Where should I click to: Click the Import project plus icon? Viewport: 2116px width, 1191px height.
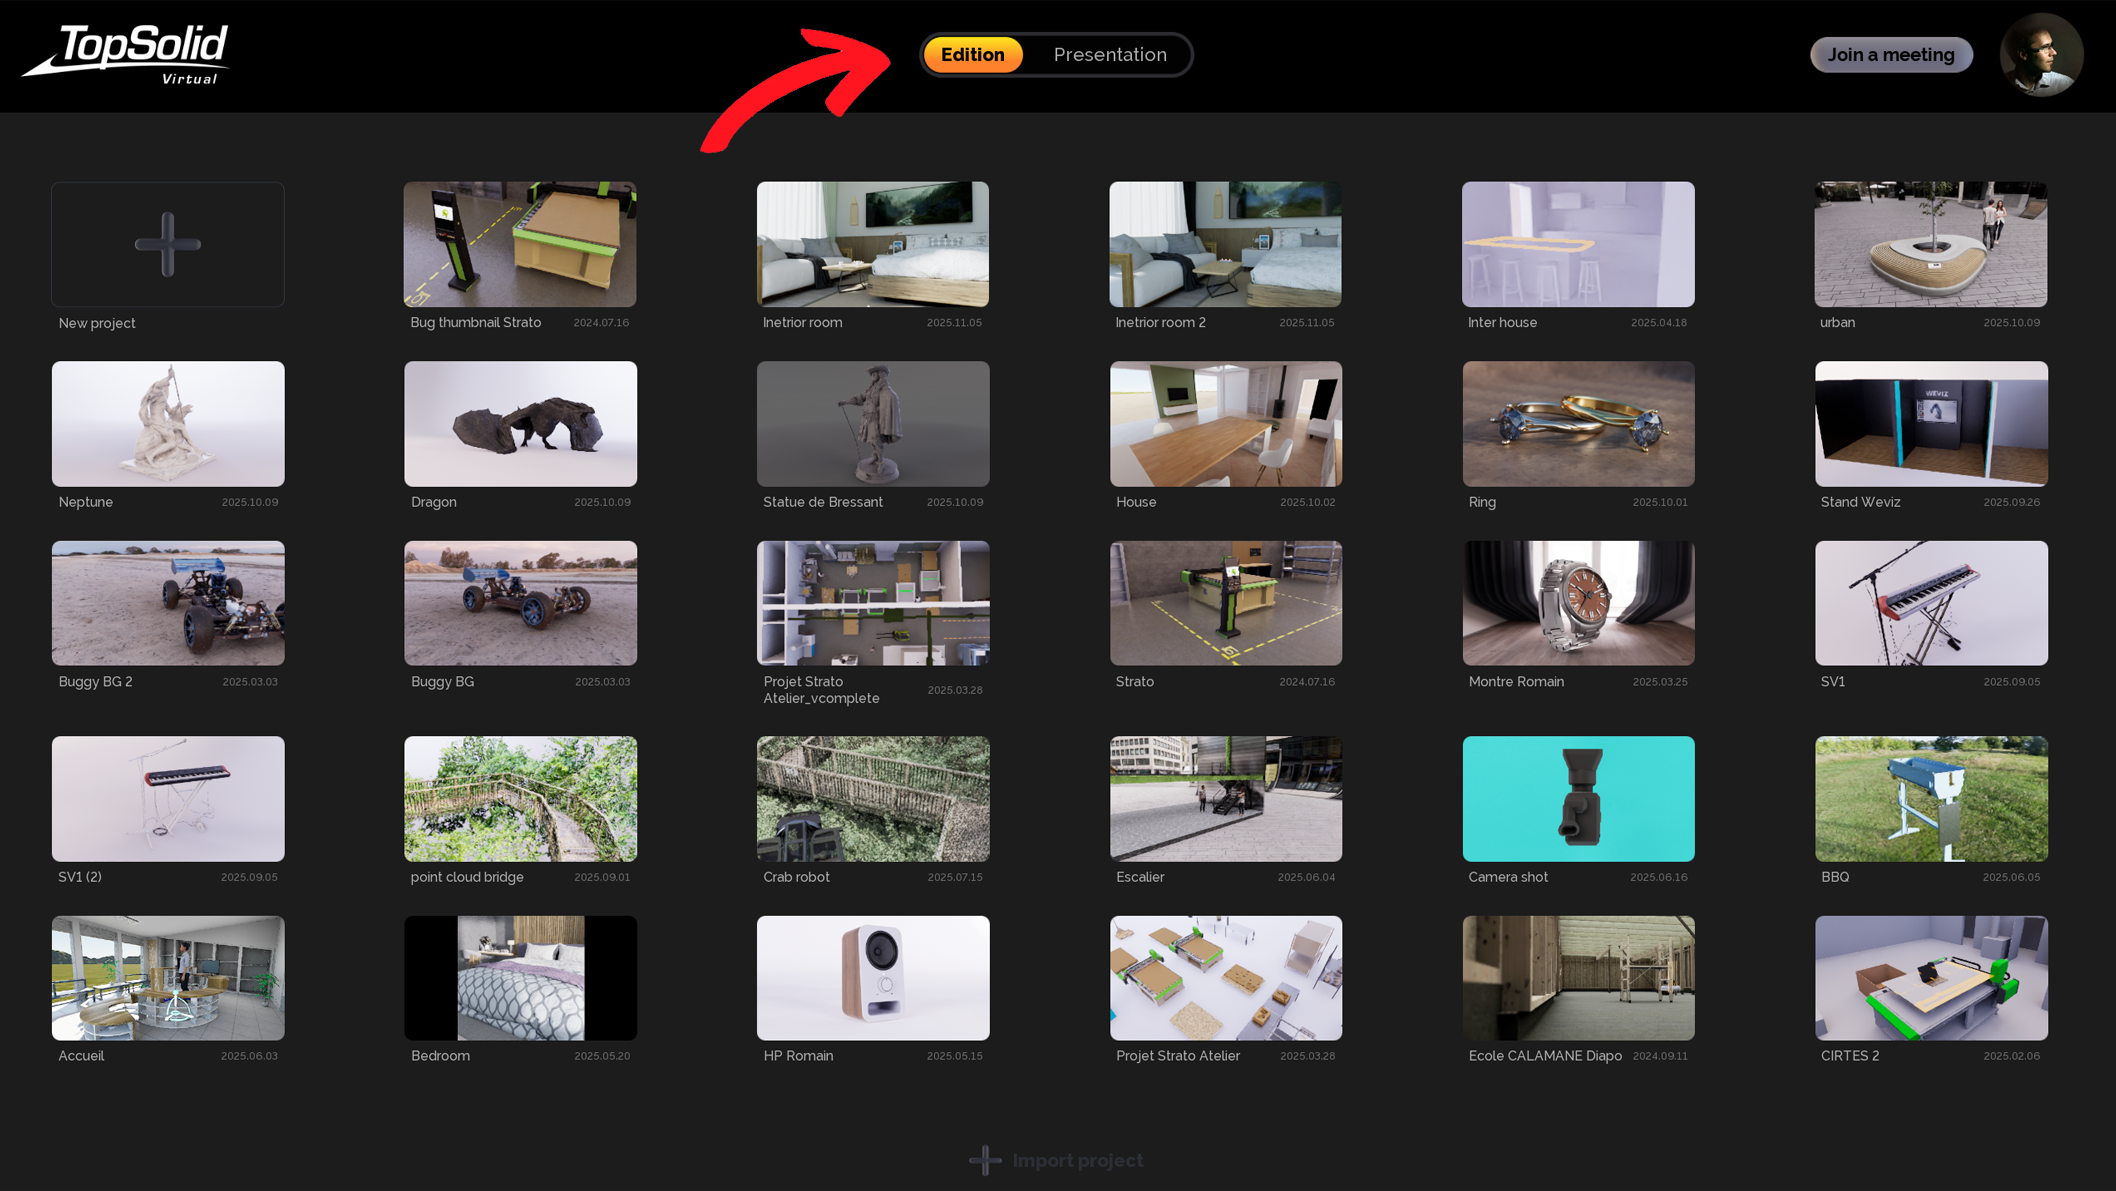985,1160
